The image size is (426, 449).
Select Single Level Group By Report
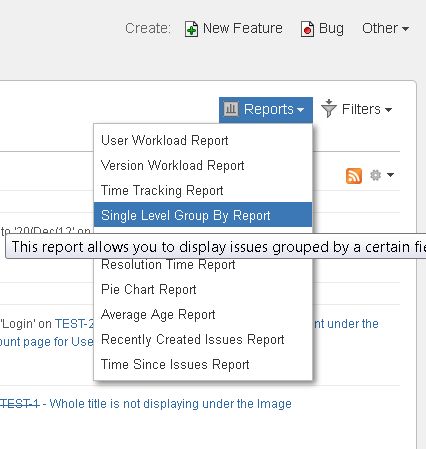[x=203, y=215]
